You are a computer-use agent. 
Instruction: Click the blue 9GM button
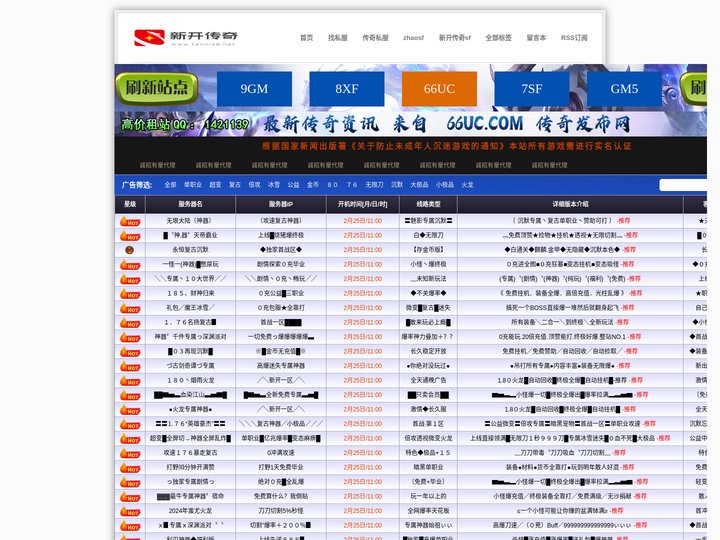[254, 89]
